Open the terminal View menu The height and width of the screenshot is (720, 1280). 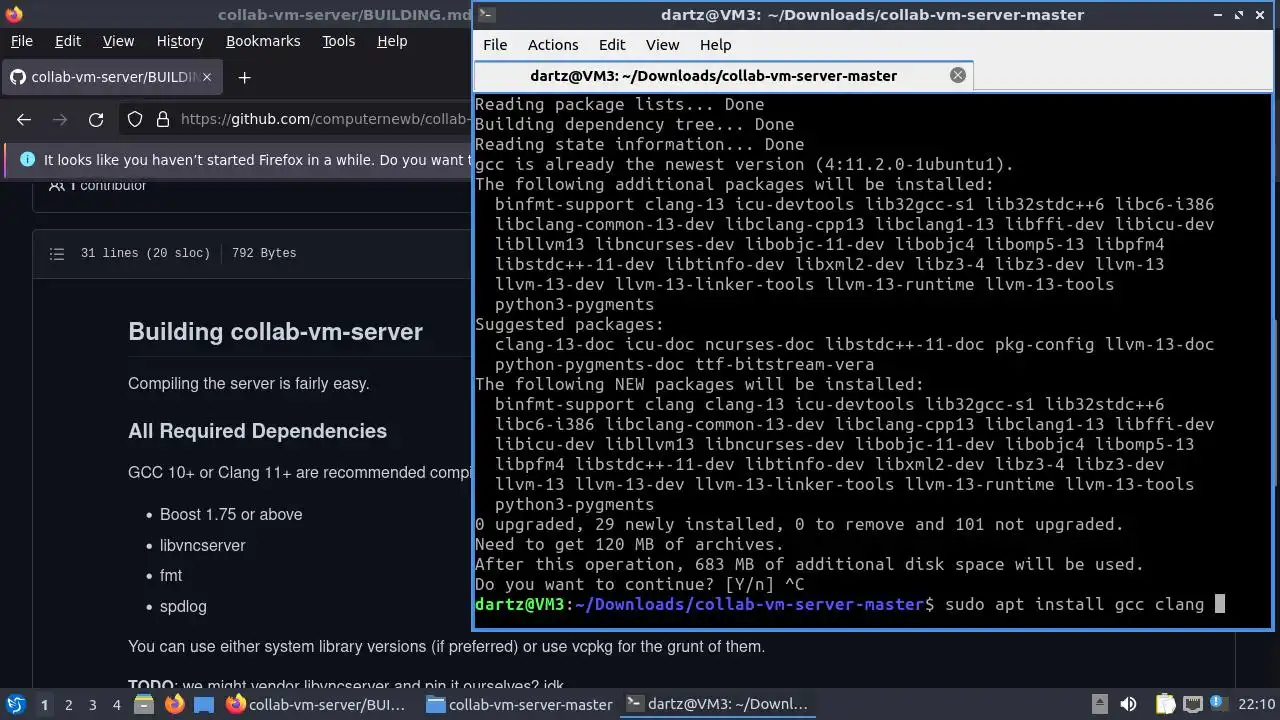(x=662, y=45)
